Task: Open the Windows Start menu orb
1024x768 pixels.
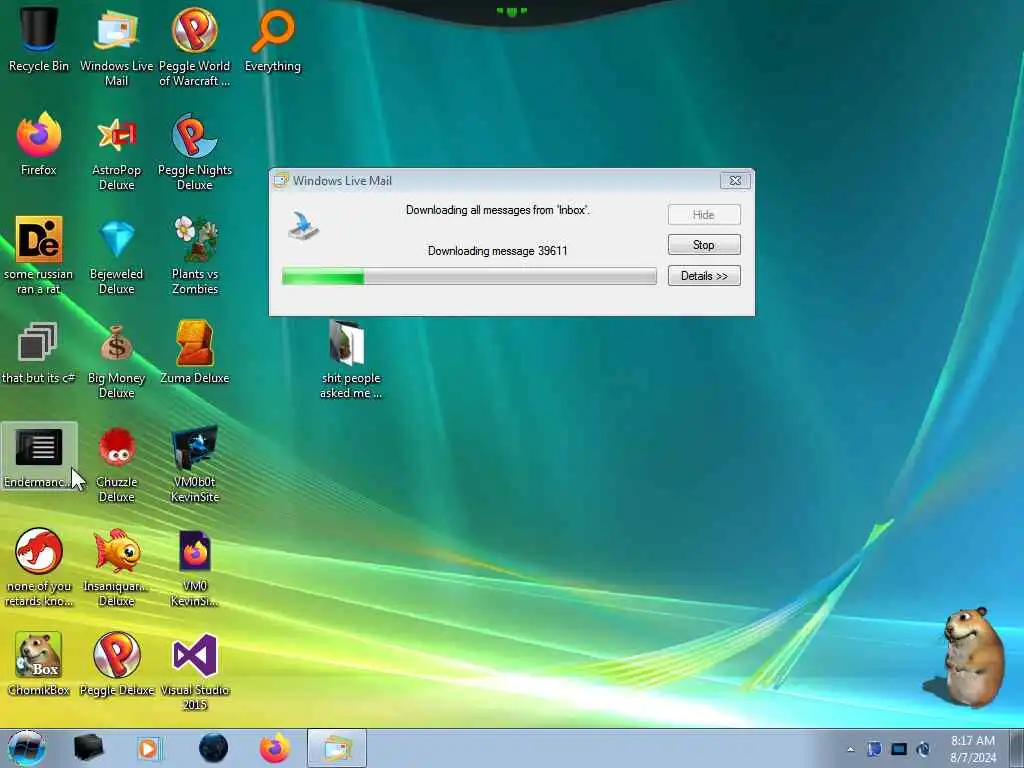Action: click(x=26, y=748)
